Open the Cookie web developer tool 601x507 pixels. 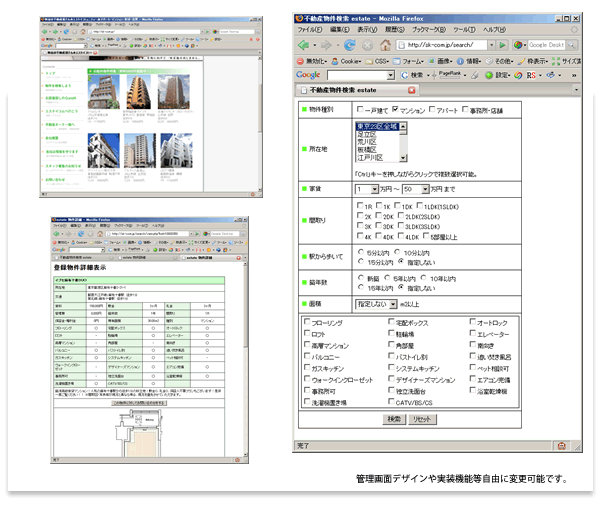tap(346, 61)
